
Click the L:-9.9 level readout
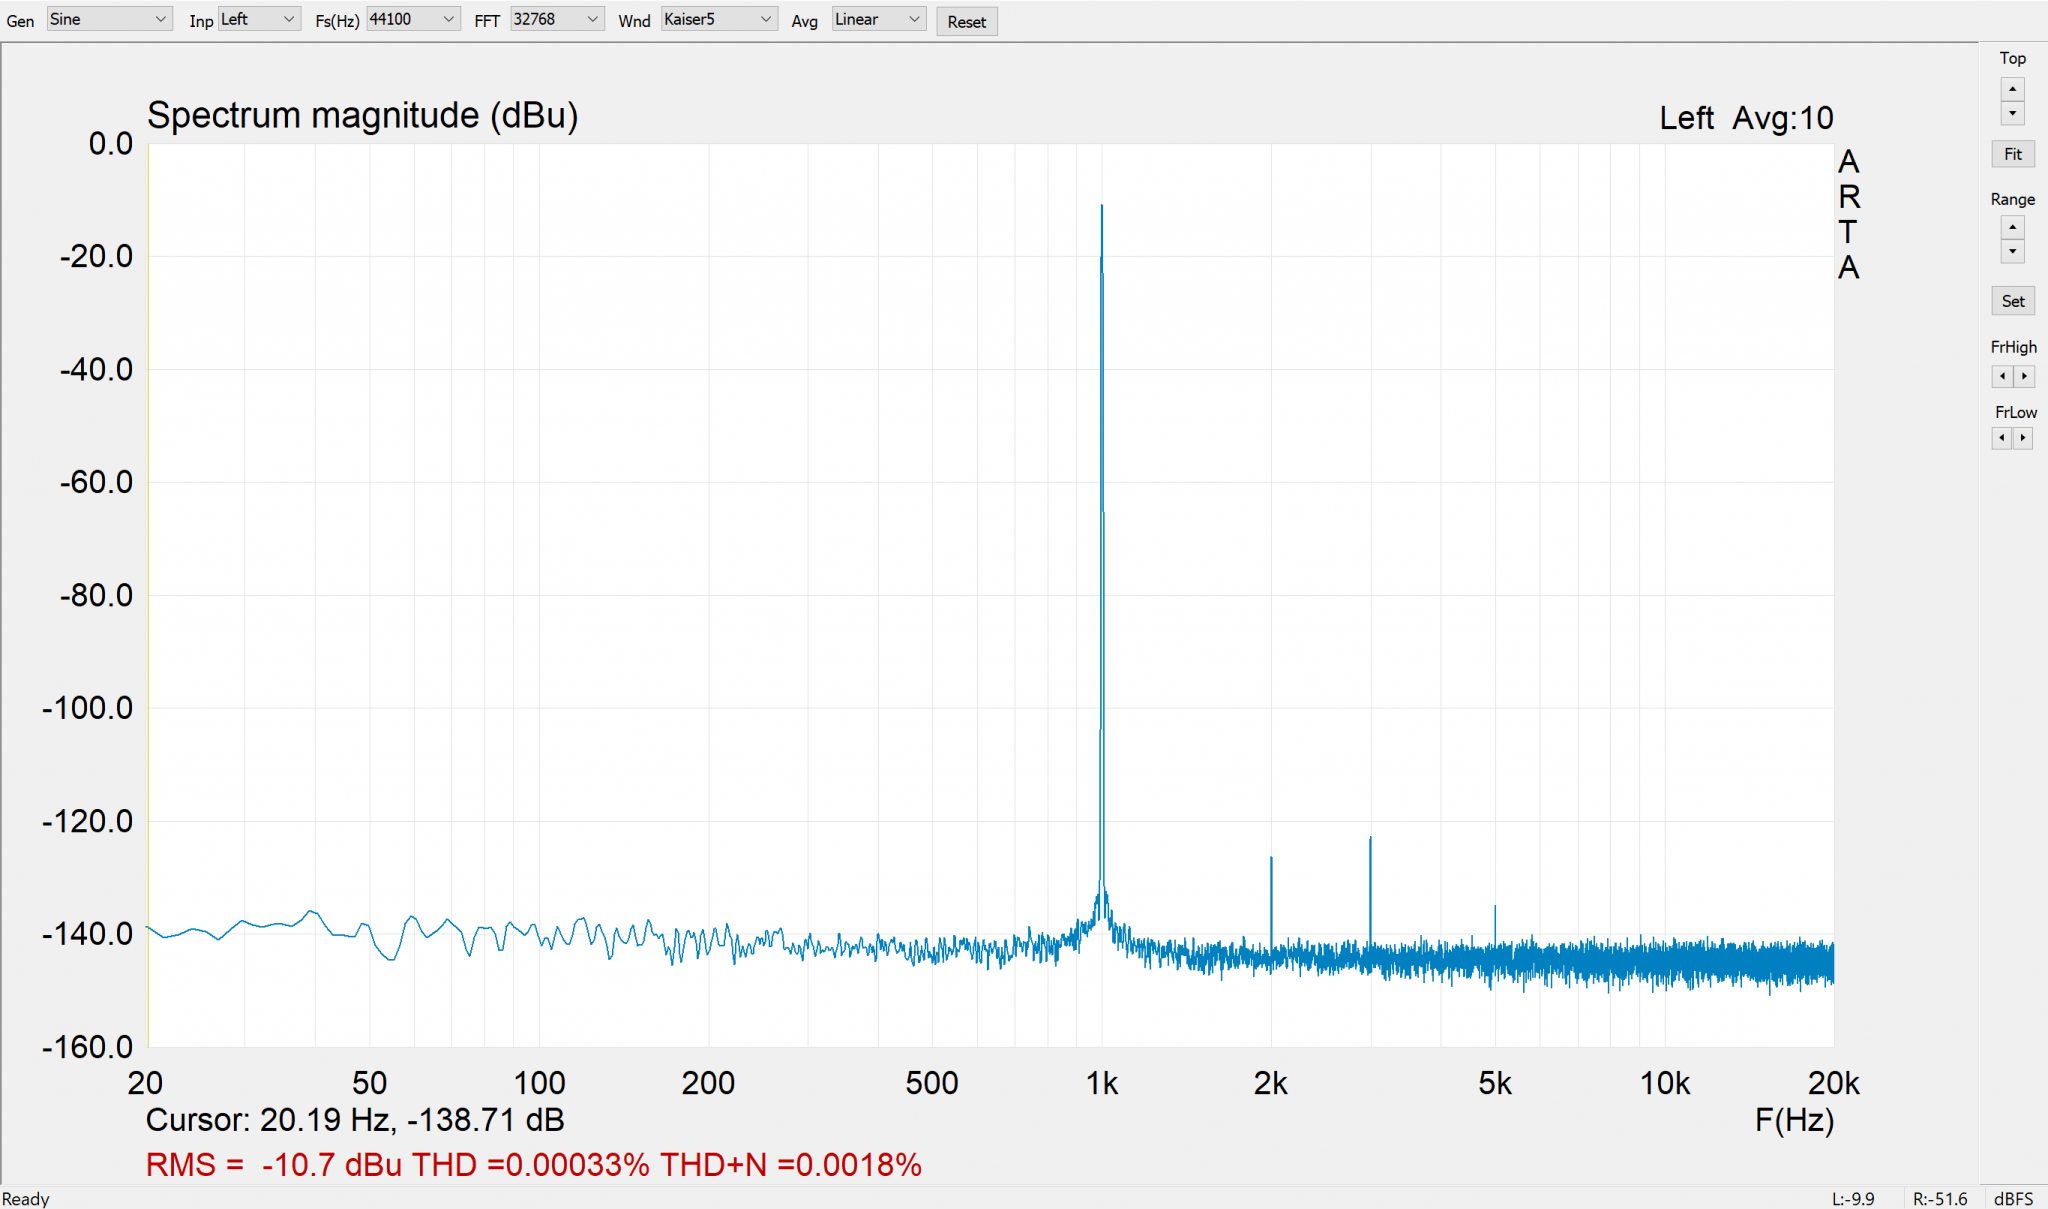coord(1853,1198)
